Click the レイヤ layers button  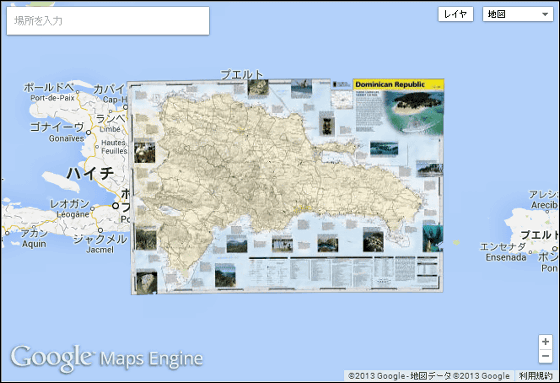click(x=455, y=14)
